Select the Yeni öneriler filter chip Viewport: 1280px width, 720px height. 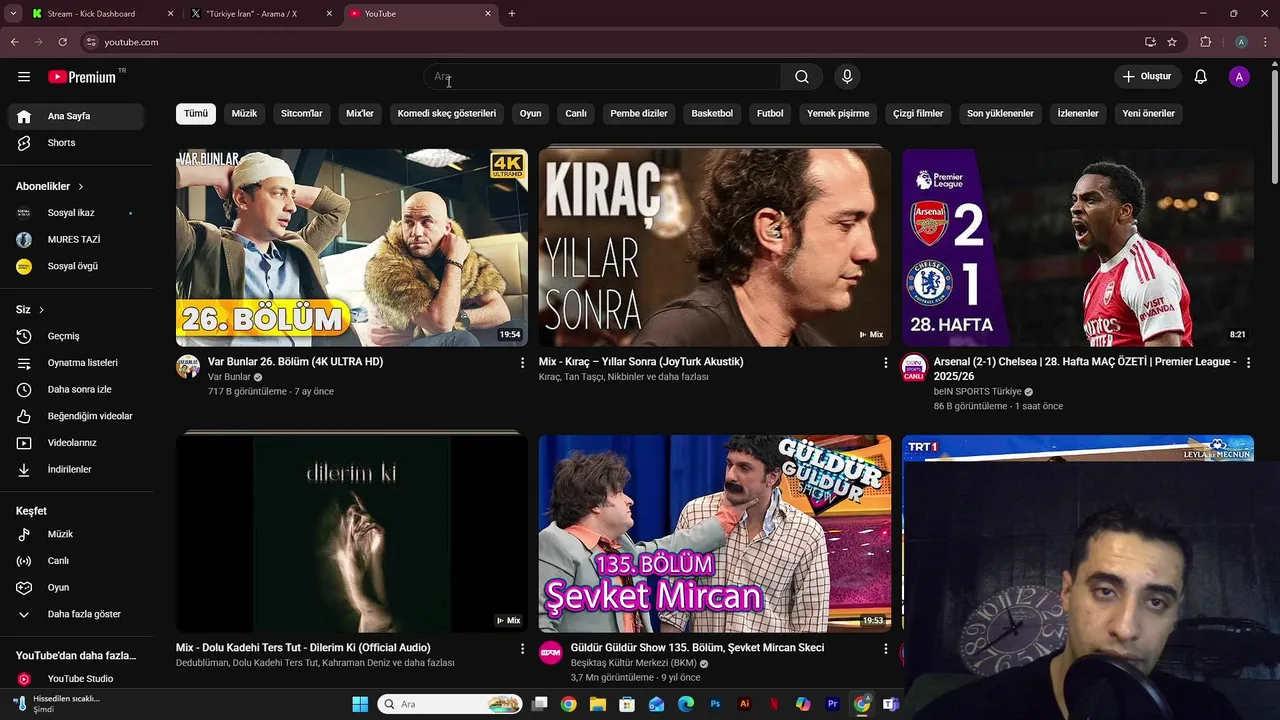click(x=1148, y=113)
